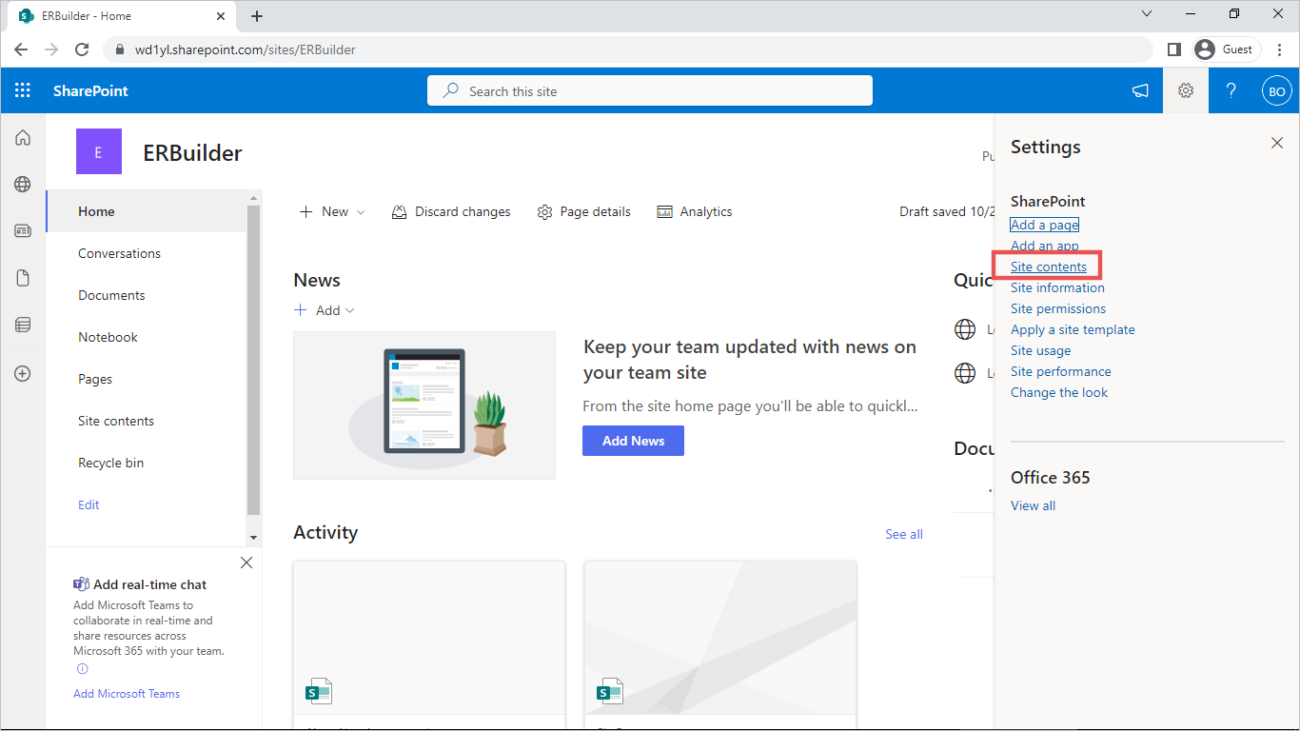The width and height of the screenshot is (1300, 731).
Task: Click the left navigation vertical scrollbar
Action: [x=253, y=360]
